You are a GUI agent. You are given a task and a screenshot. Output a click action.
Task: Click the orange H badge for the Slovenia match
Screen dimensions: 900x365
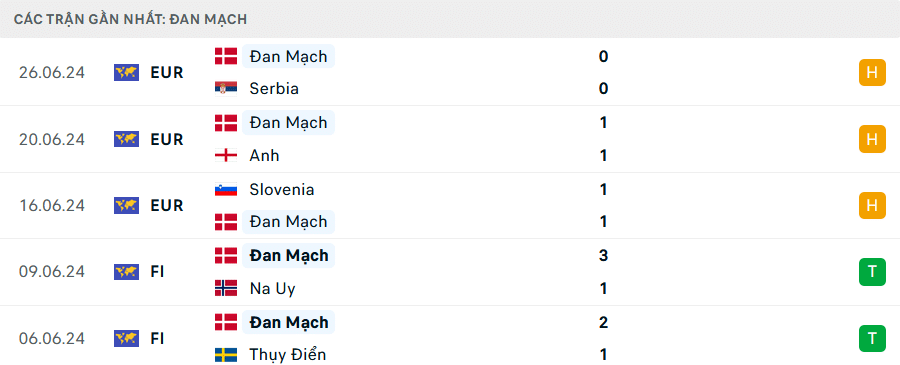pos(872,205)
